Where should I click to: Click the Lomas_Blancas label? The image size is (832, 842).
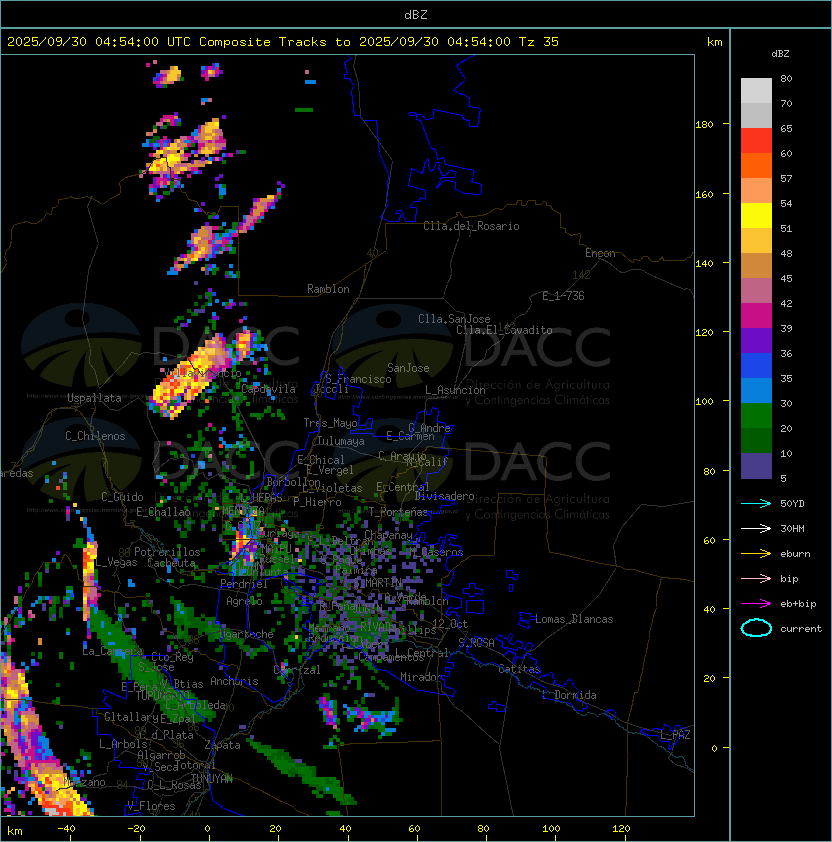[574, 619]
